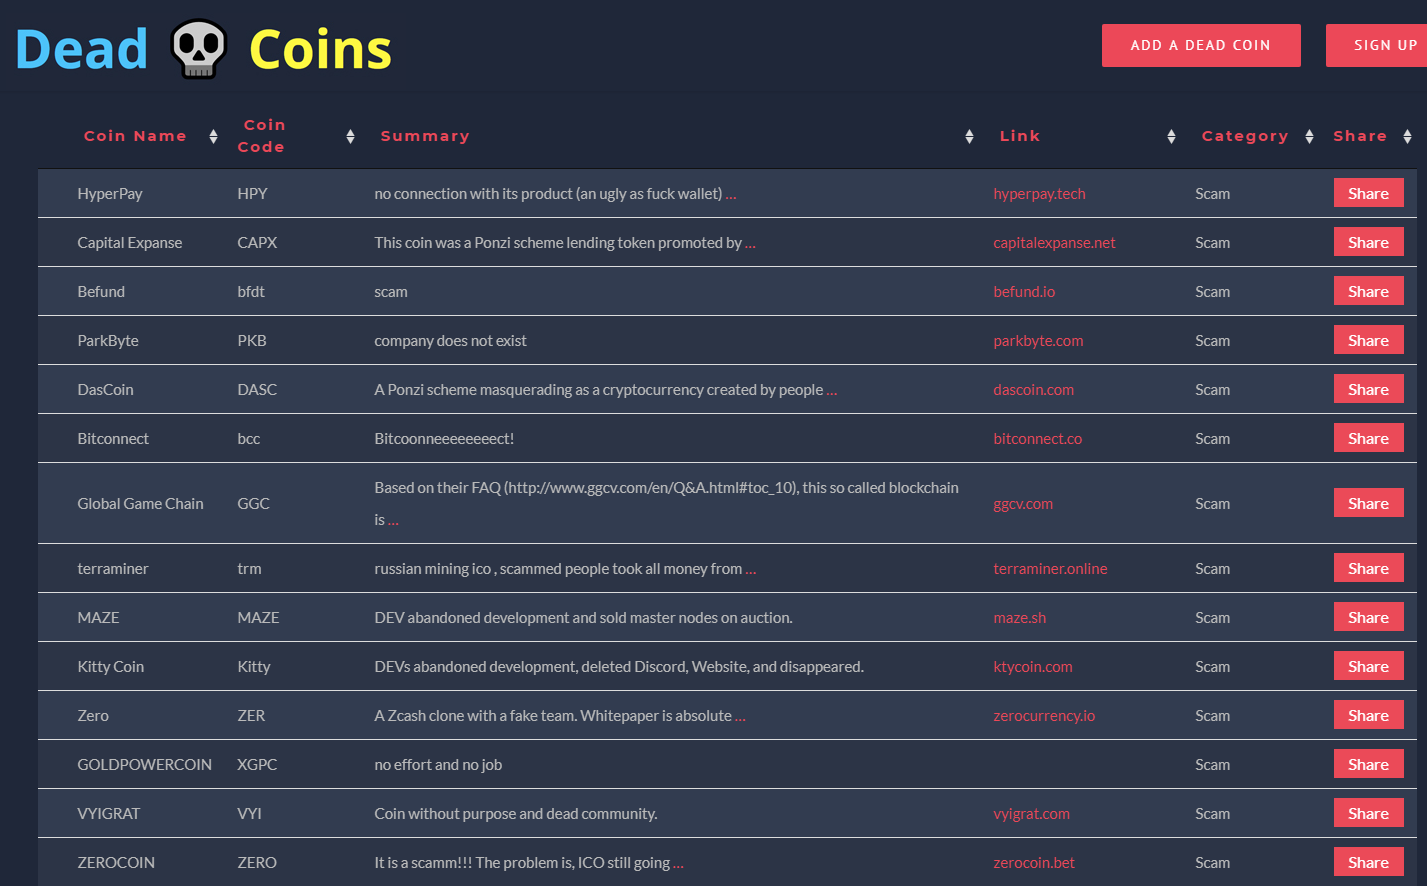Sort by Share column arrows
1427x886 pixels.
click(1407, 137)
